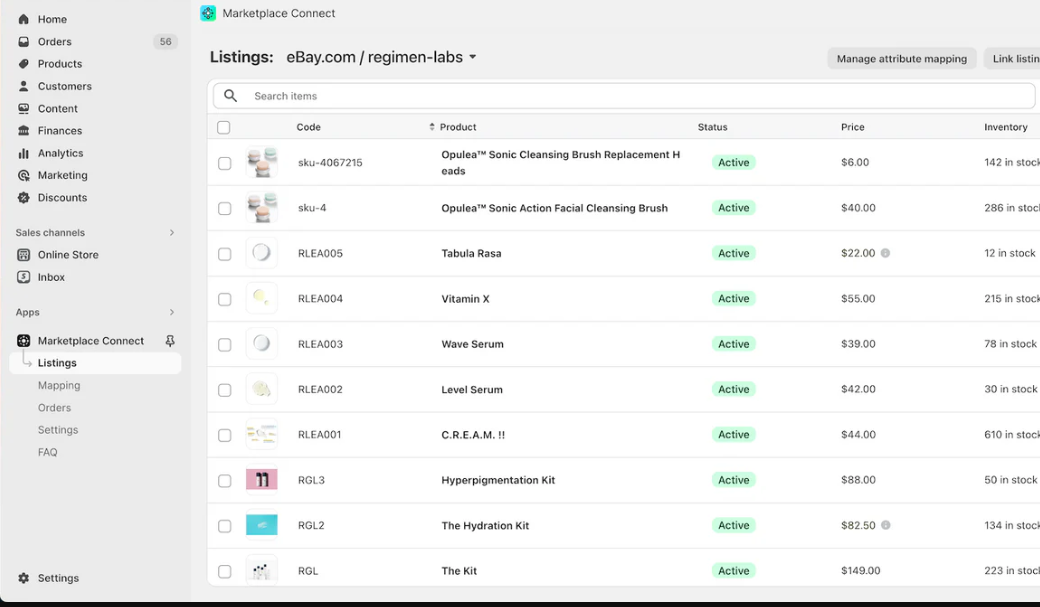Open Orders via its inbox icon
1040x607 pixels.
[x=24, y=42]
